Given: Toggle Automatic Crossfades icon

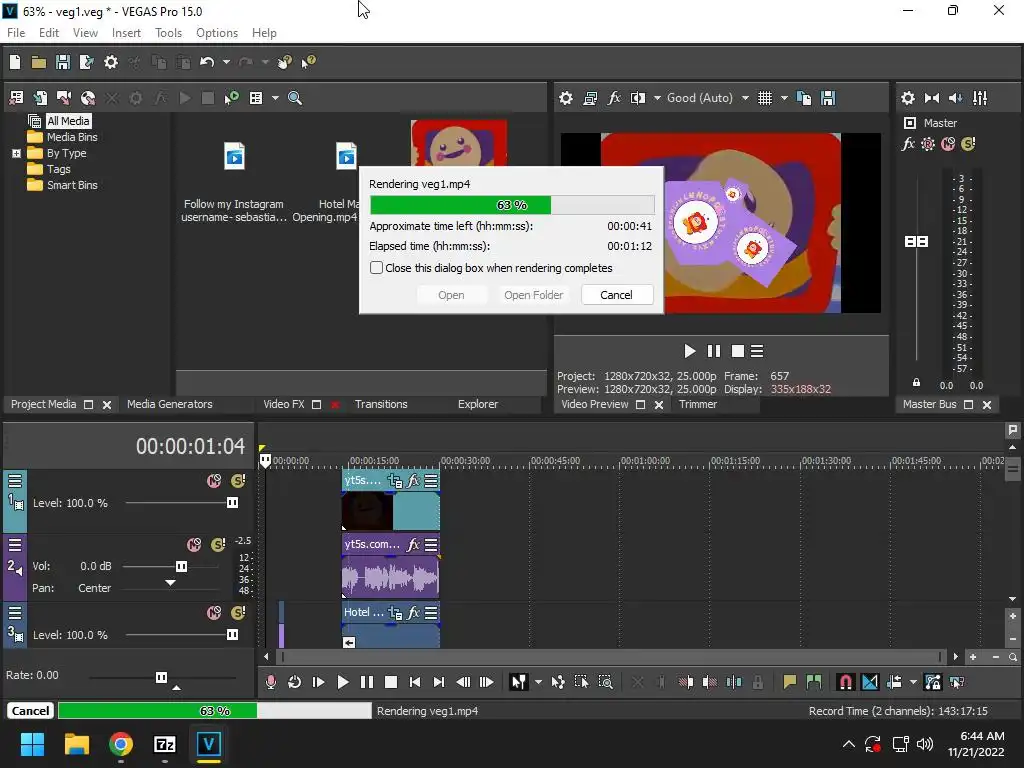Looking at the screenshot, I should click(x=870, y=682).
